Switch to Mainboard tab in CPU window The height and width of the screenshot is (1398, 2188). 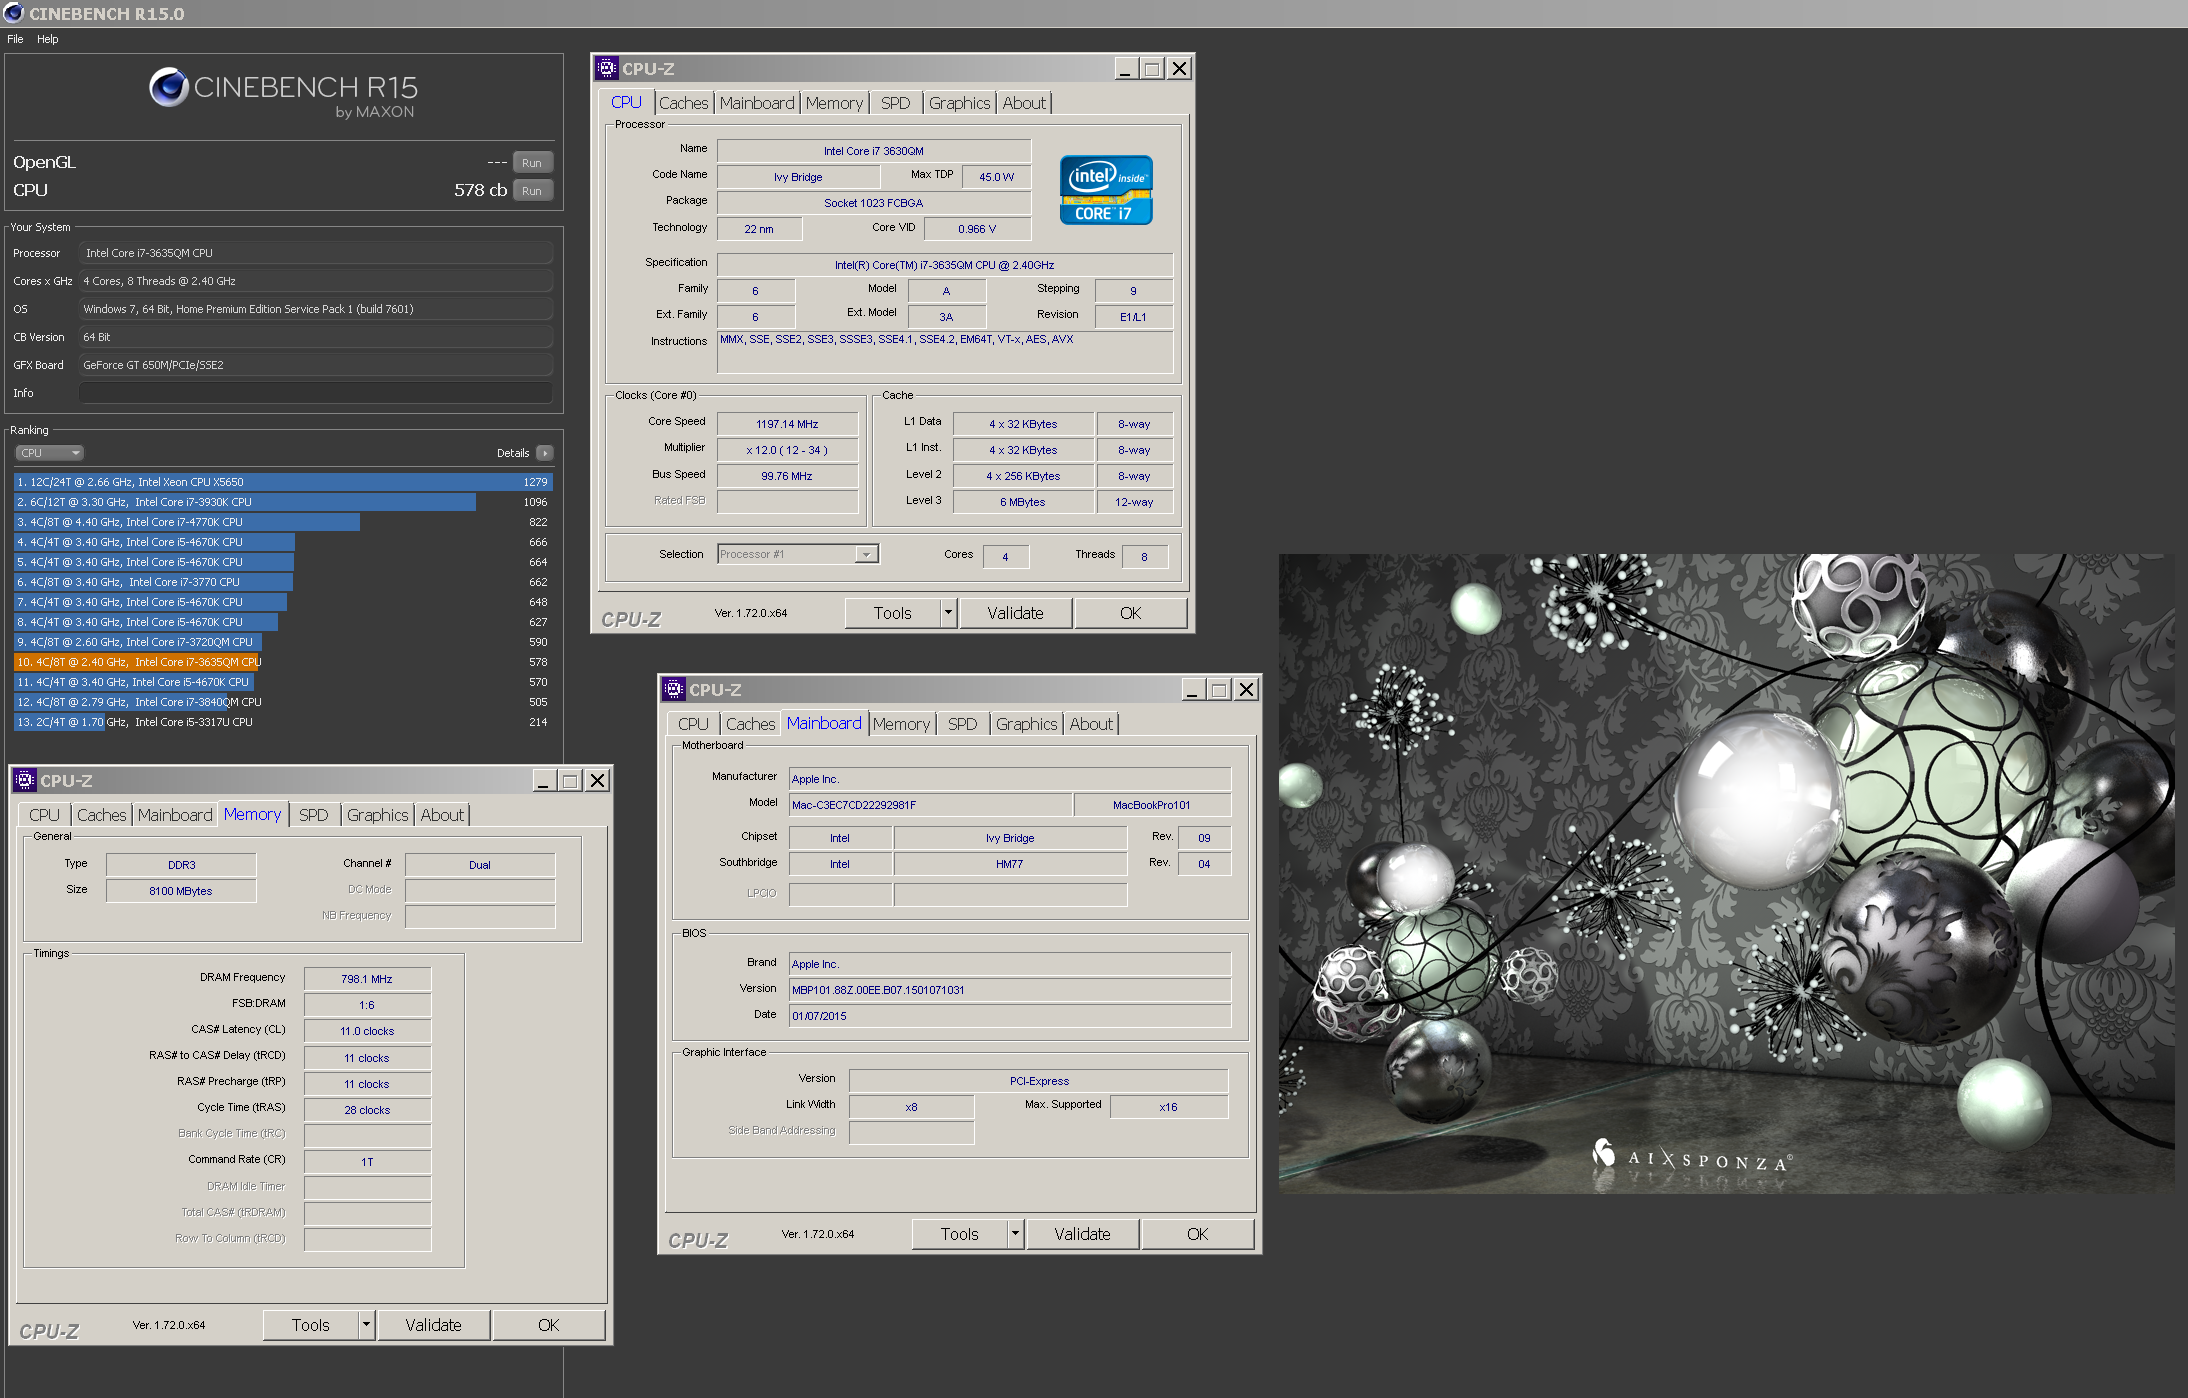[757, 103]
